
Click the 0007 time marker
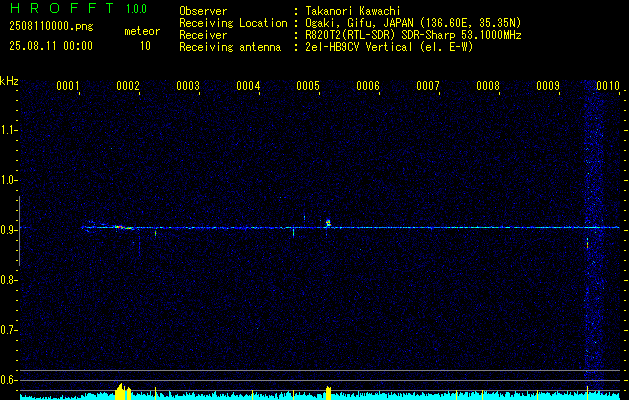click(x=428, y=86)
